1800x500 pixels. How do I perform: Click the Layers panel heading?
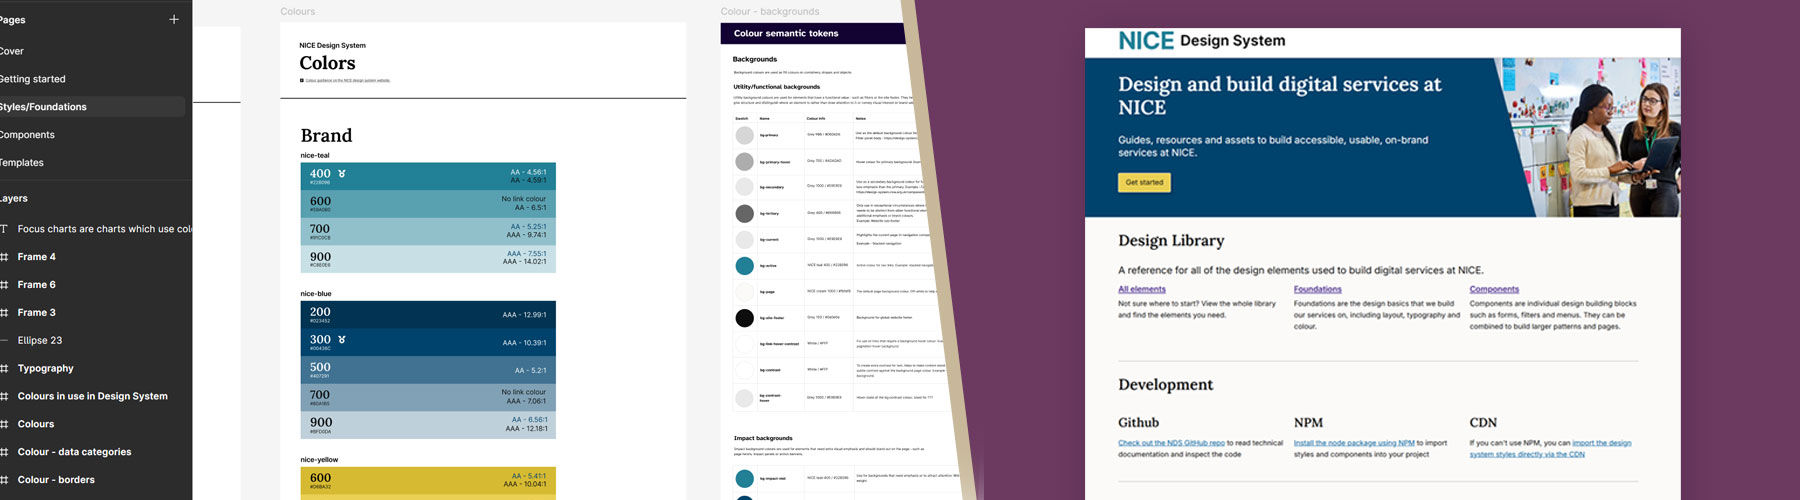click(x=14, y=199)
